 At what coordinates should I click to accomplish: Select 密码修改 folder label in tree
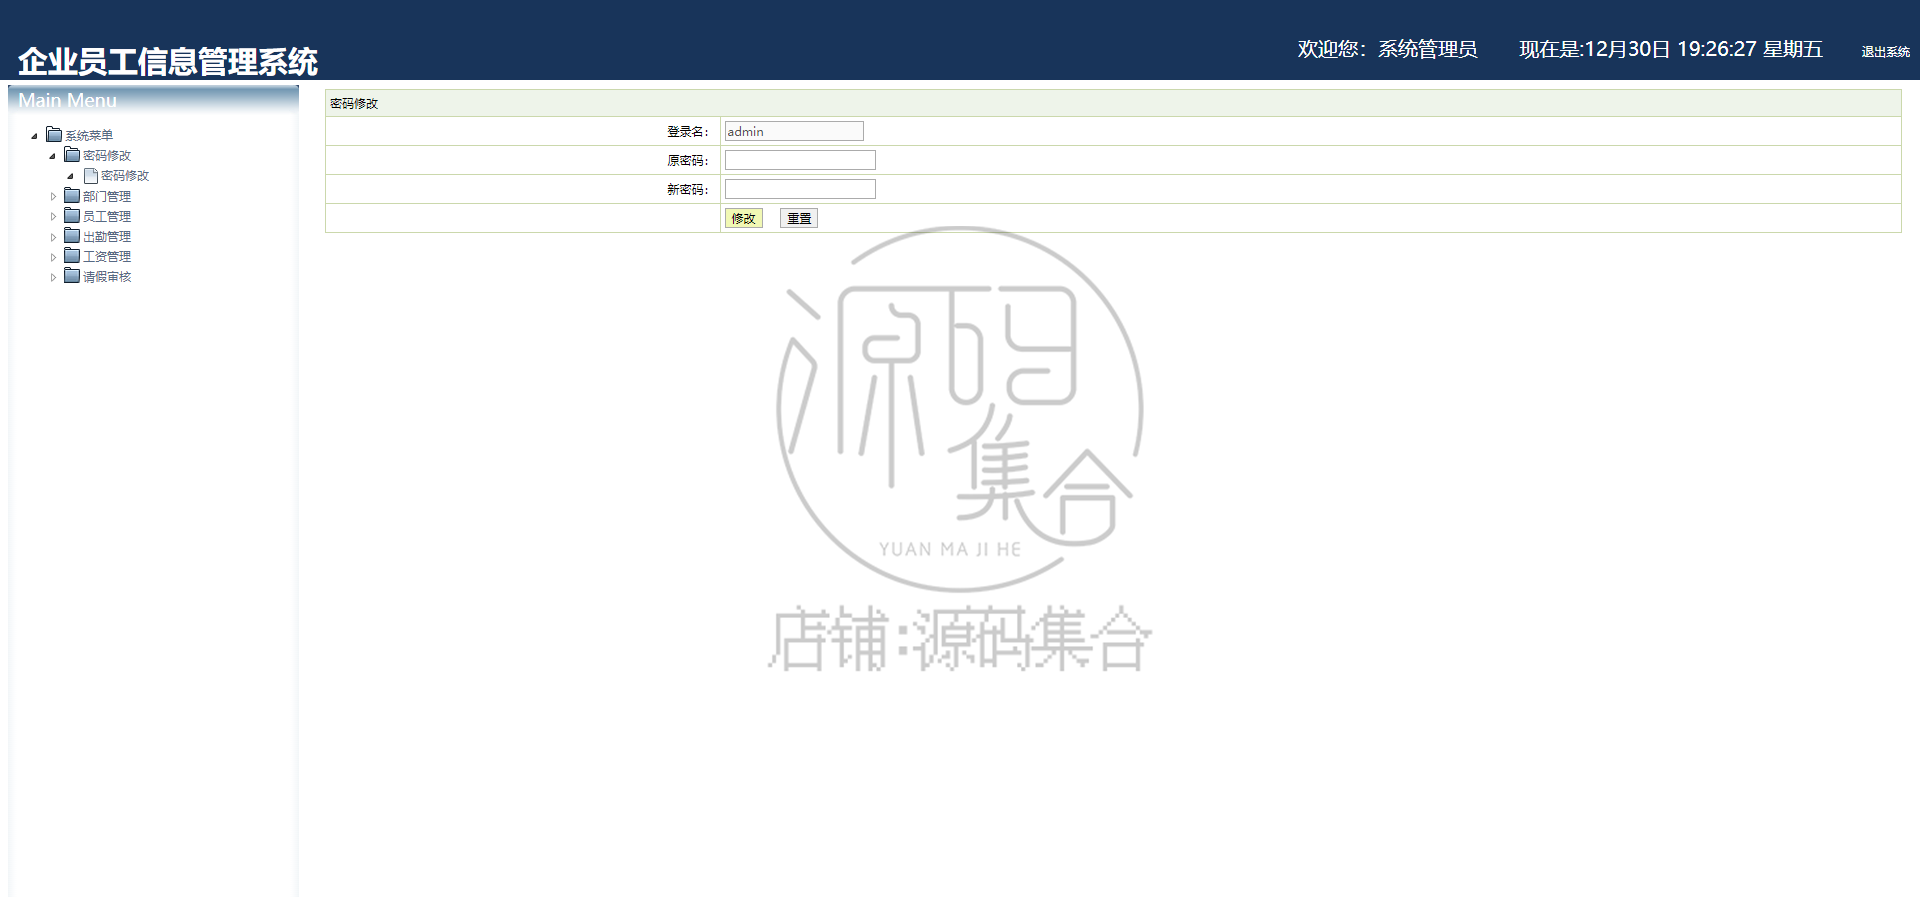pyautogui.click(x=107, y=156)
